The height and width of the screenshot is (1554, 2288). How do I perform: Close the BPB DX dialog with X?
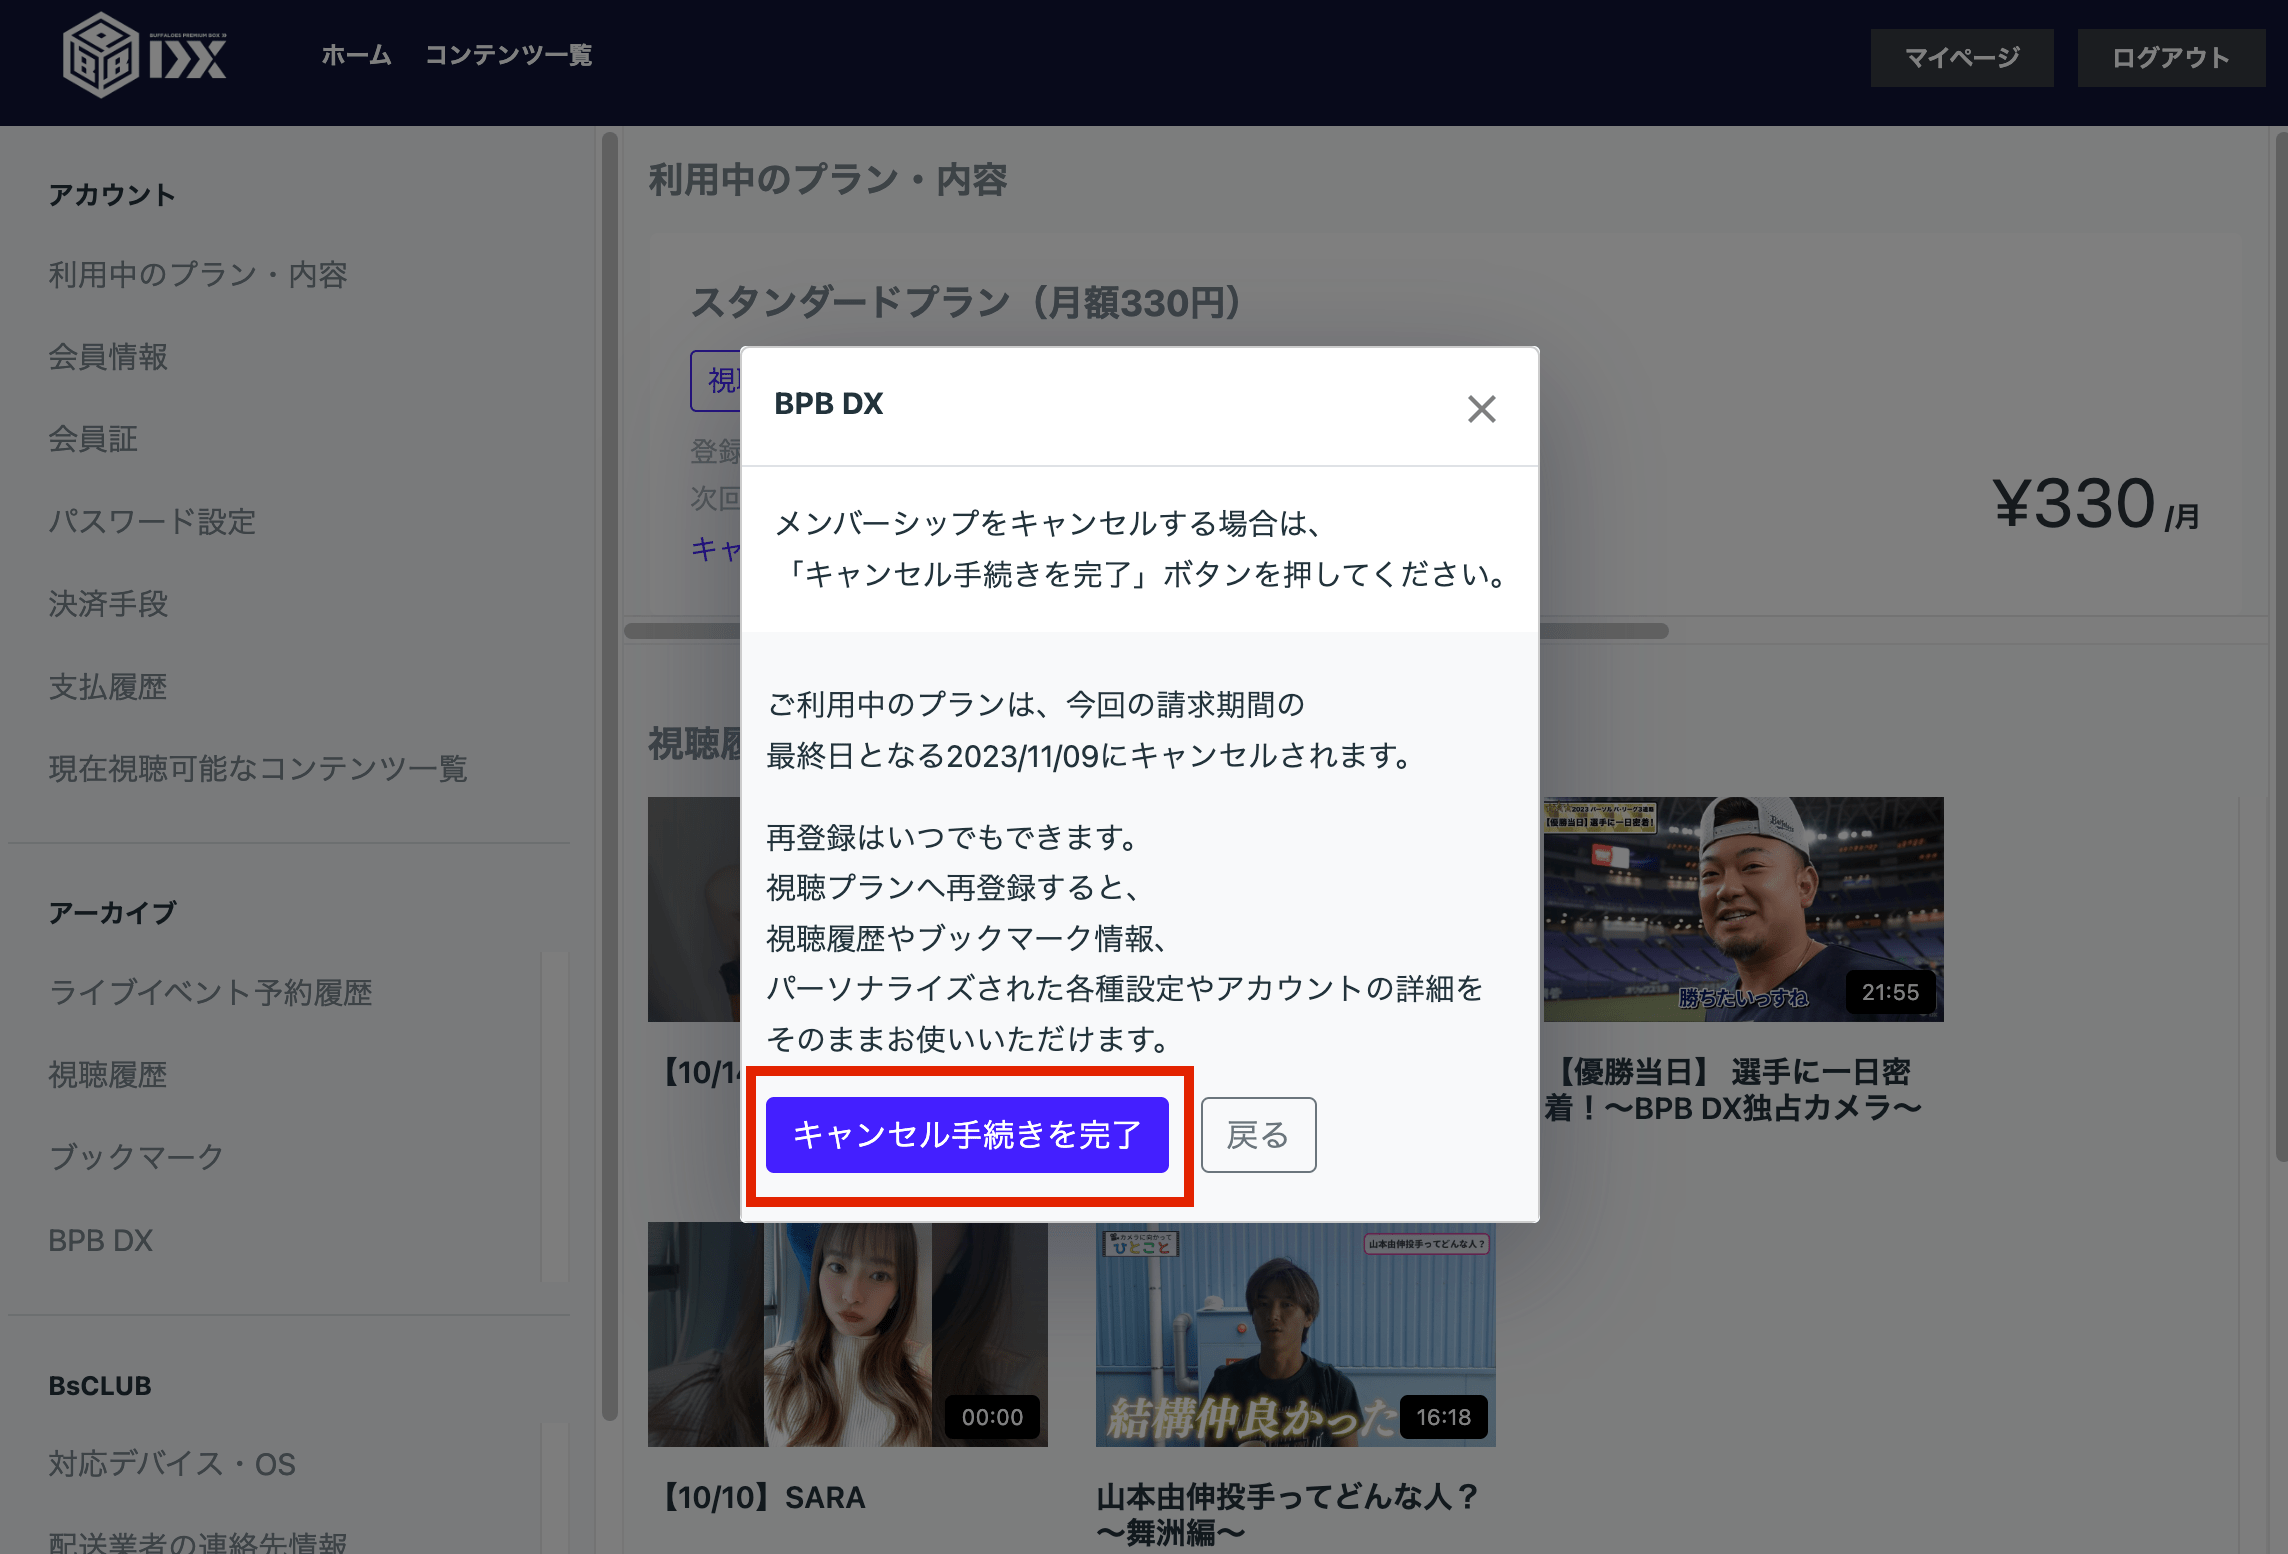[1481, 408]
